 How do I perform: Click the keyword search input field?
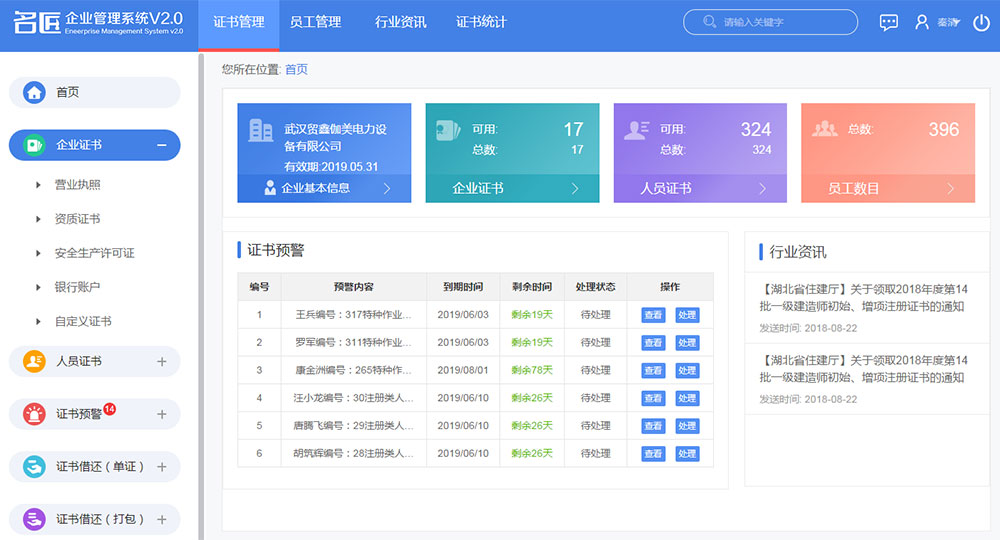point(780,22)
